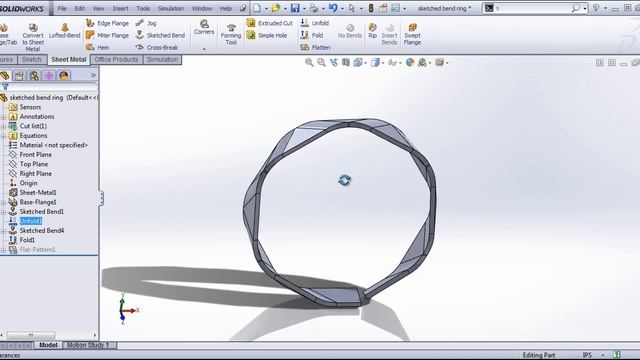Select Unfold1 in feature tree
Image resolution: width=640 pixels, height=360 pixels.
coord(31,221)
